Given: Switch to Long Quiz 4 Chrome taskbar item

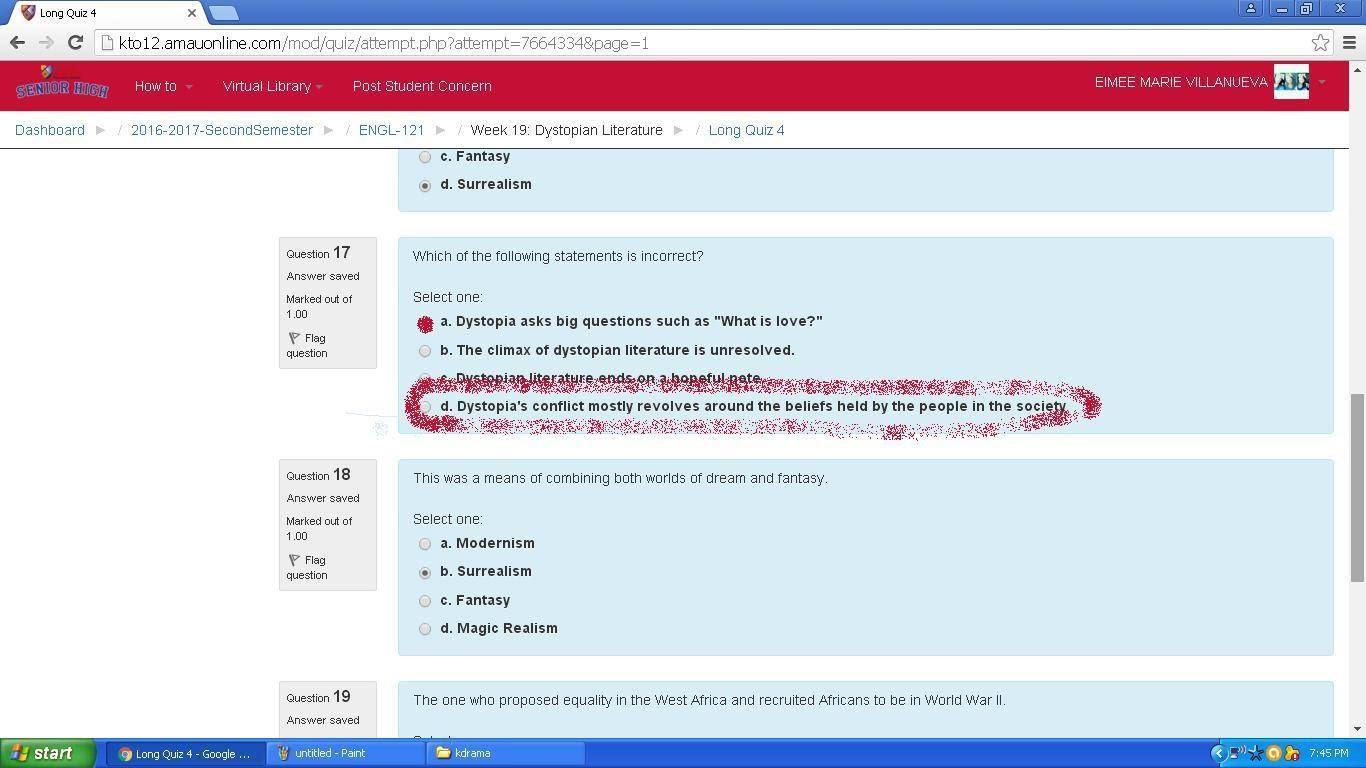Looking at the screenshot, I should 186,753.
